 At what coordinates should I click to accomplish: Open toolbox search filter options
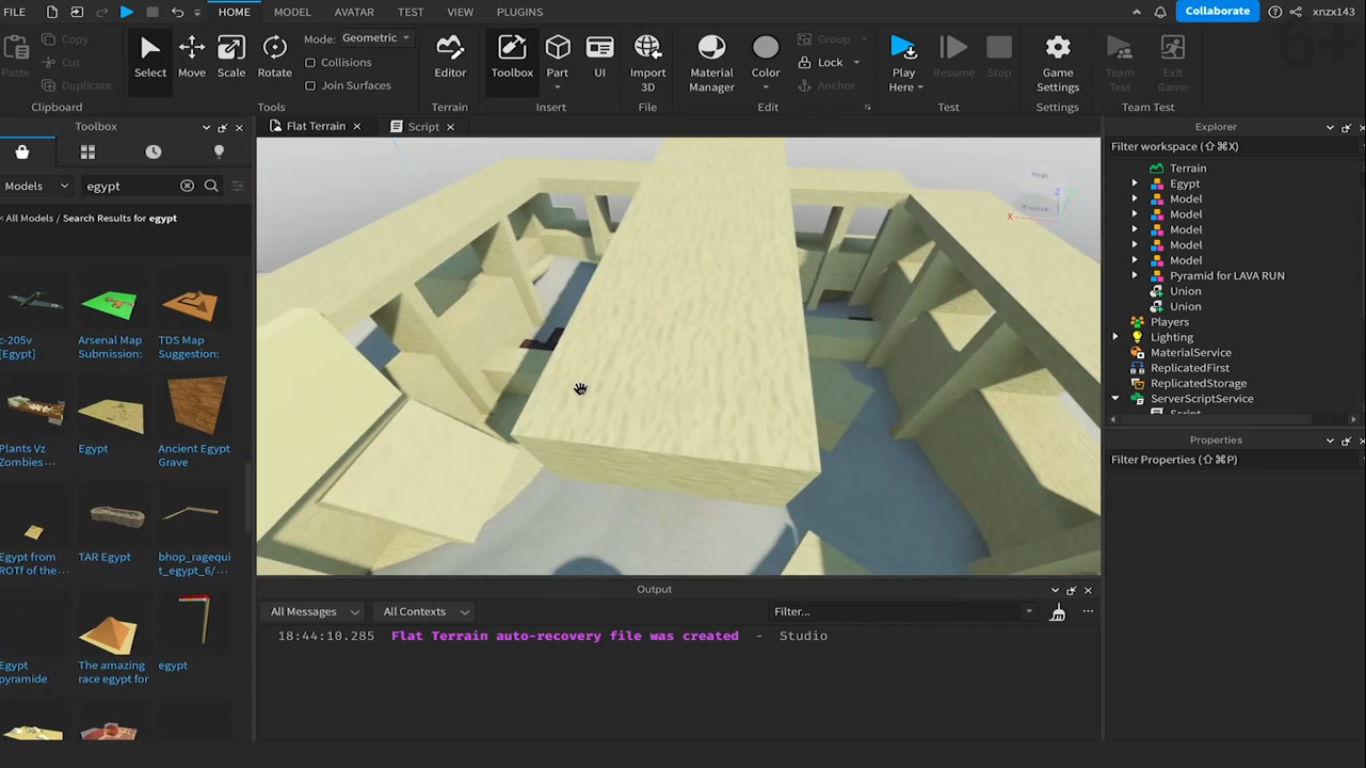[237, 186]
